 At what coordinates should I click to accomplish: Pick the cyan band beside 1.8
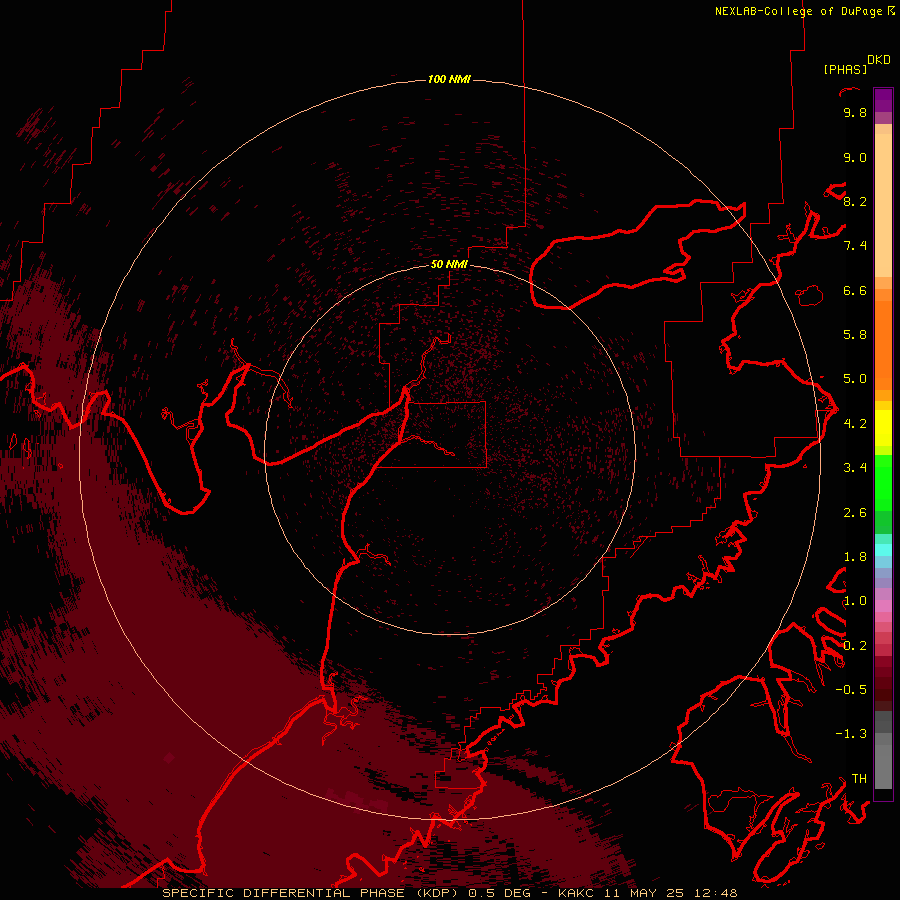tap(883, 550)
